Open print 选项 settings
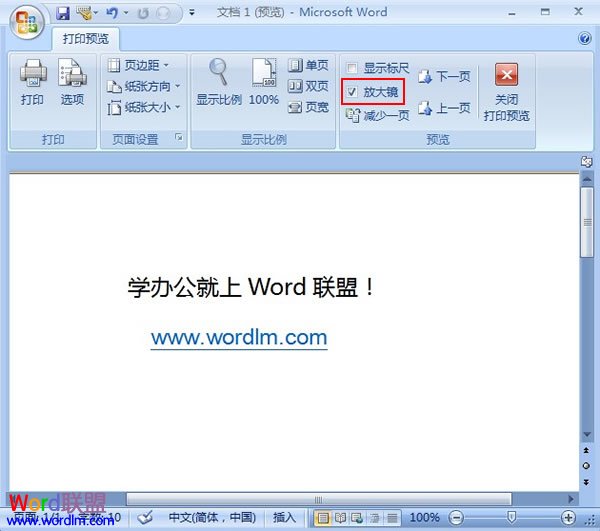This screenshot has height=531, width=600. click(72, 83)
